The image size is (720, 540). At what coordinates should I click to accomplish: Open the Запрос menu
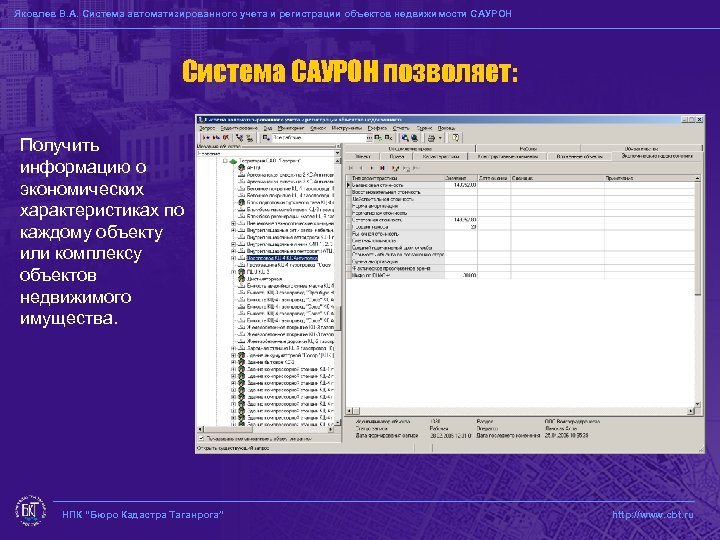[208, 128]
